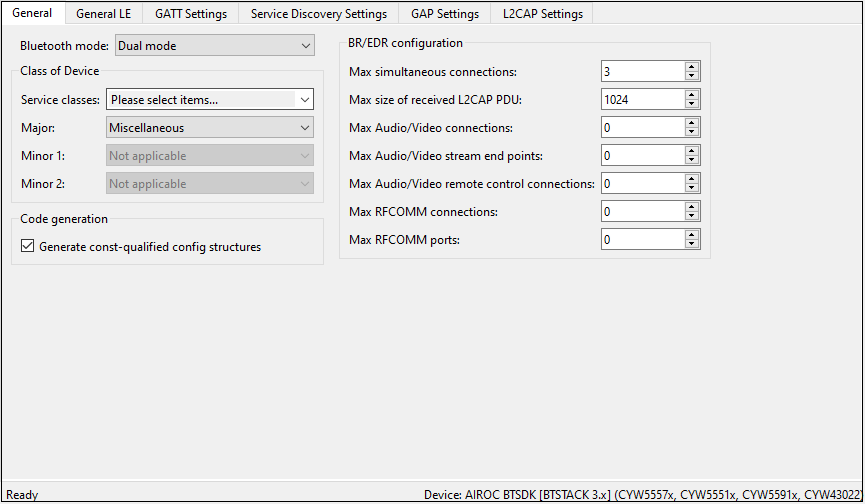
Task: Increase Max RFCOMM connections using up arrow
Action: point(692,207)
